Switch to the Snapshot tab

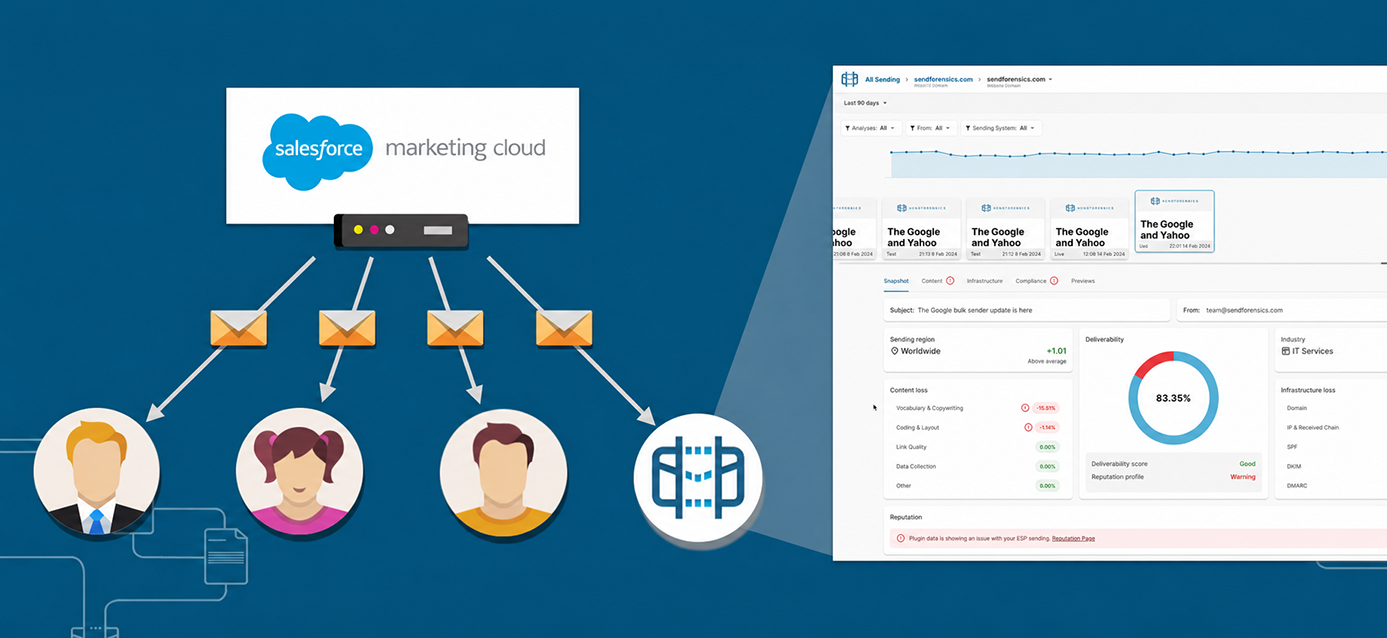897,281
